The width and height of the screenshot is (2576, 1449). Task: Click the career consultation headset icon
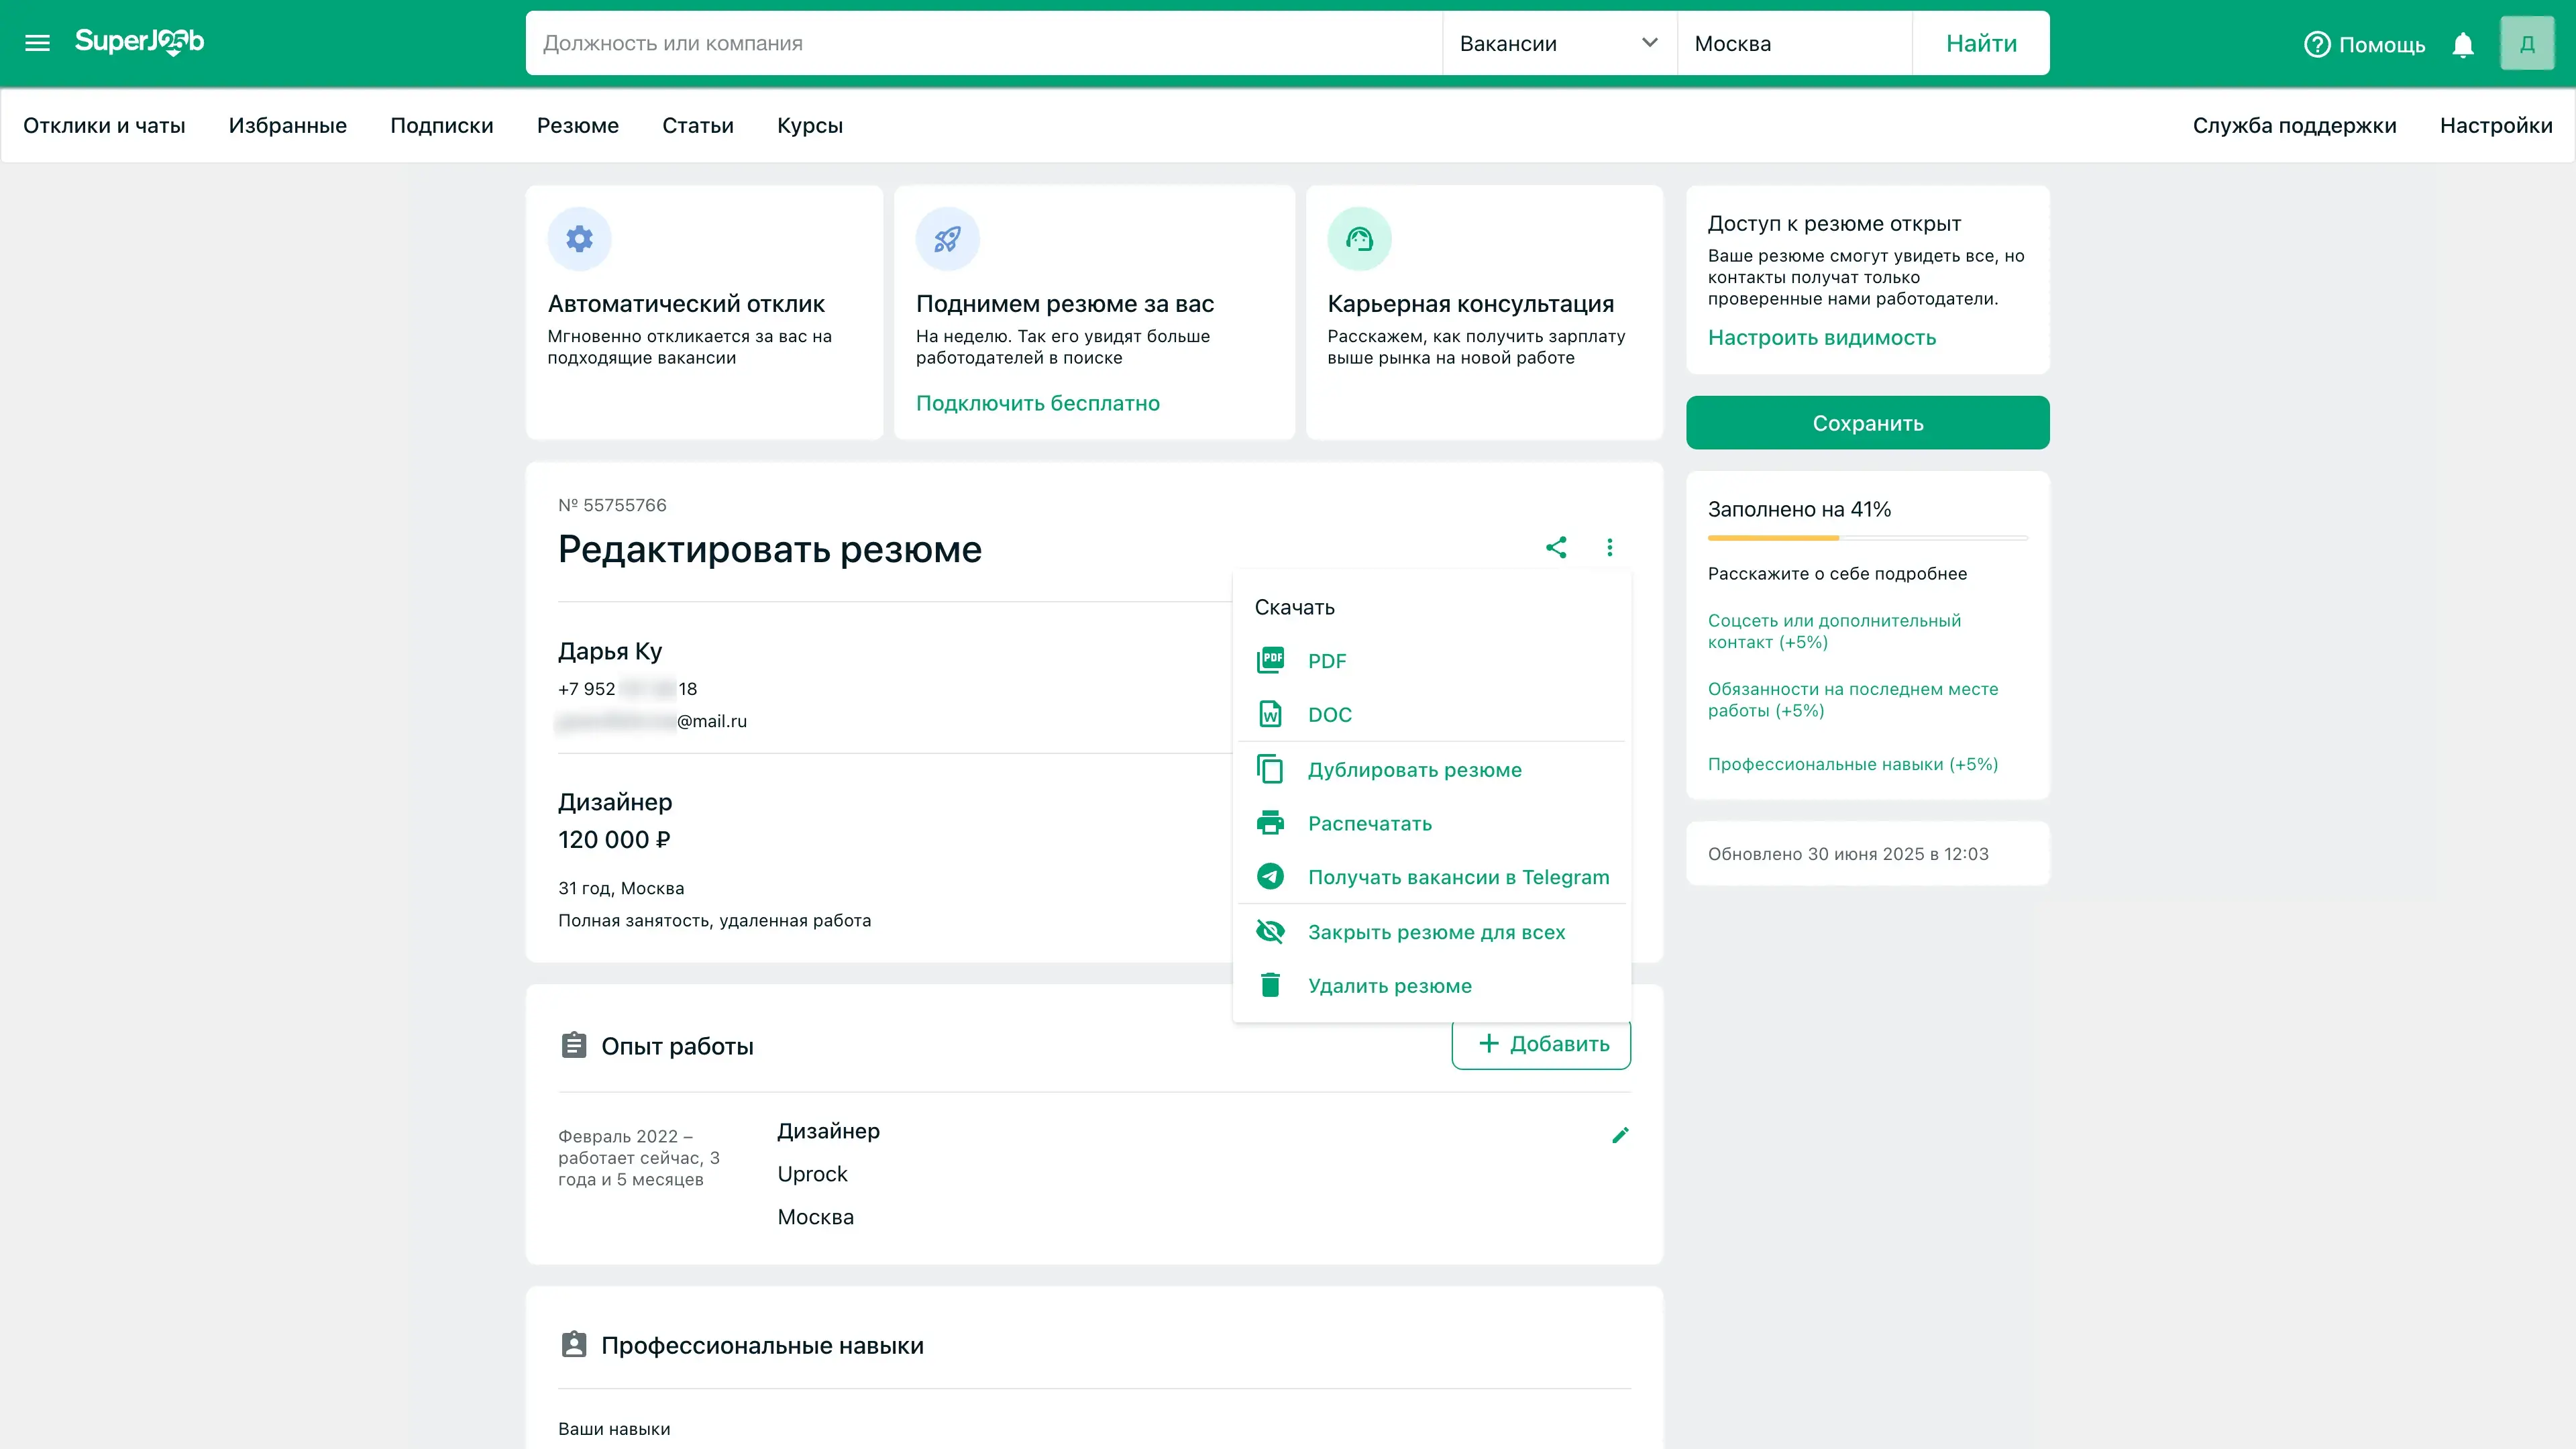click(1359, 239)
